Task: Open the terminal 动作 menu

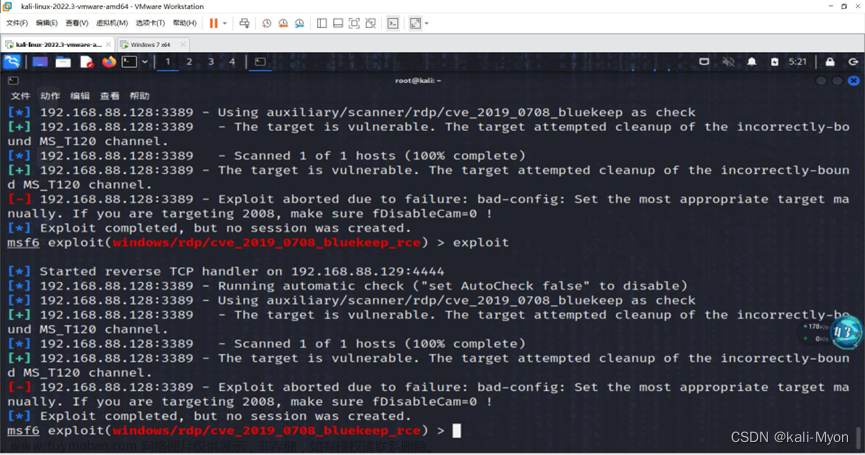Action: pos(50,96)
